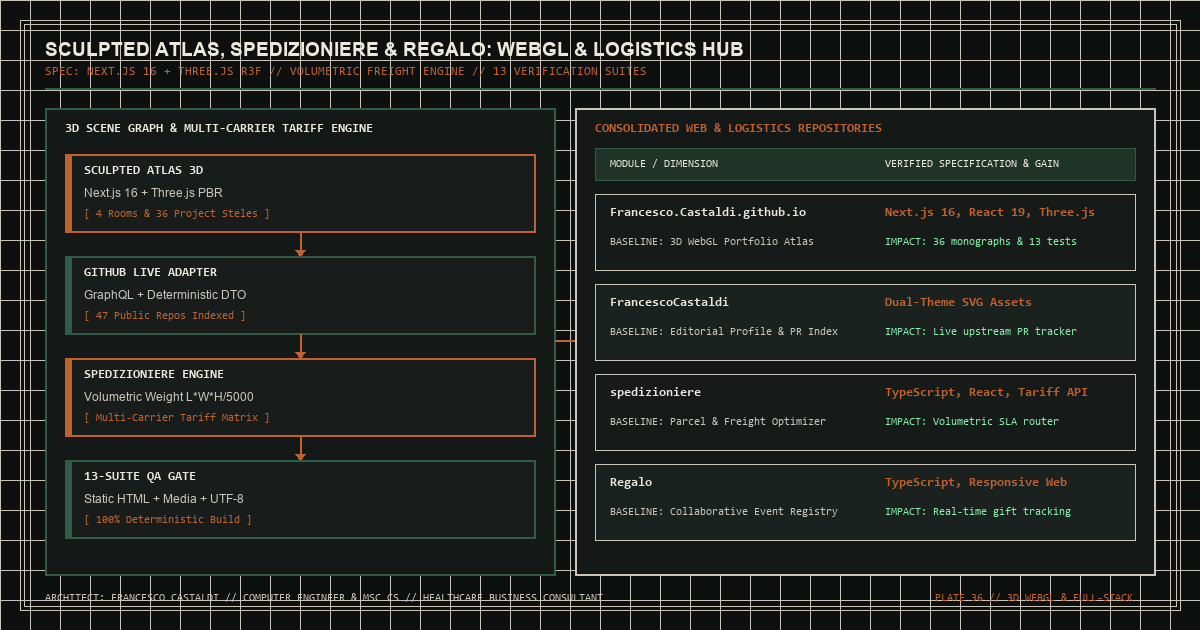
Task: Click 'TypeScript, React, Tariff API' spec
Action: pos(986,392)
